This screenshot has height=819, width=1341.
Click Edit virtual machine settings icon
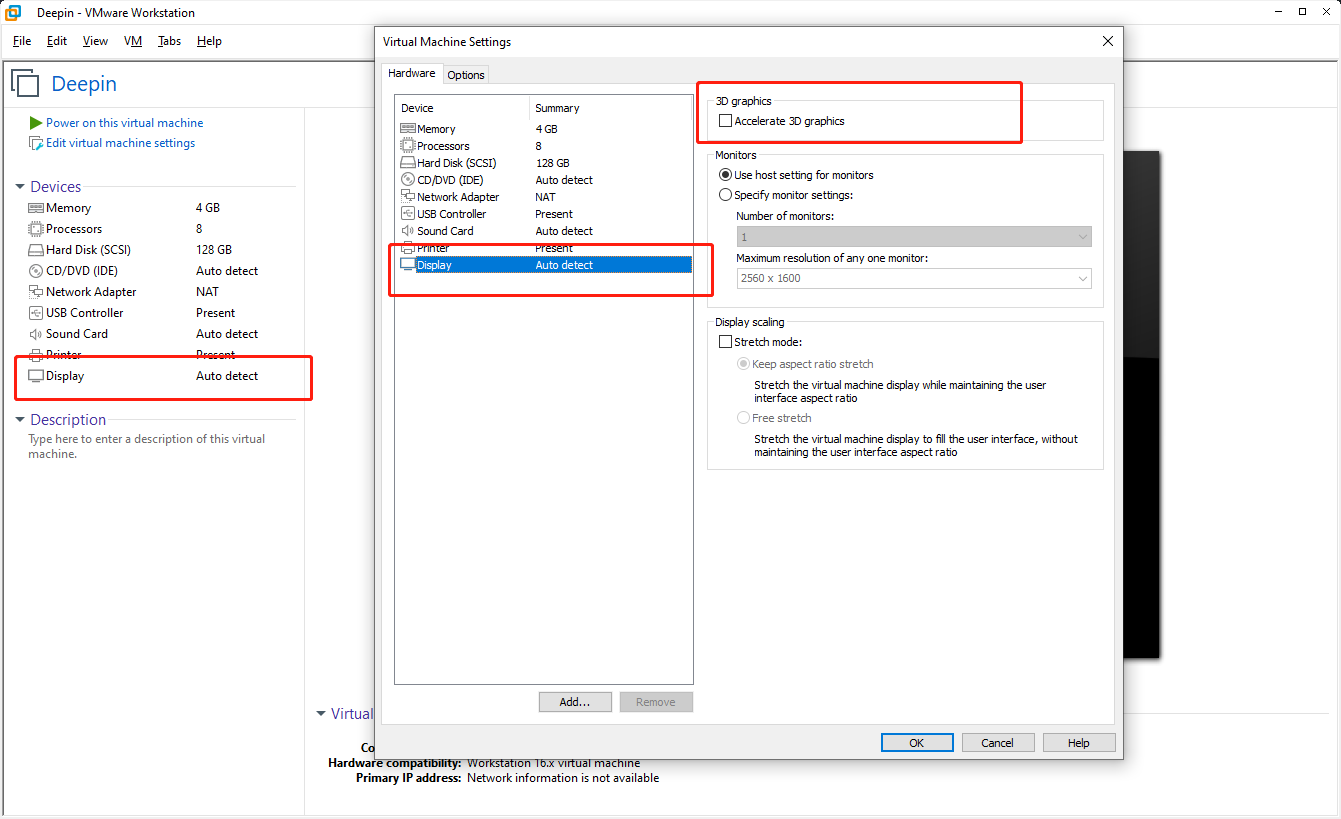coord(36,143)
